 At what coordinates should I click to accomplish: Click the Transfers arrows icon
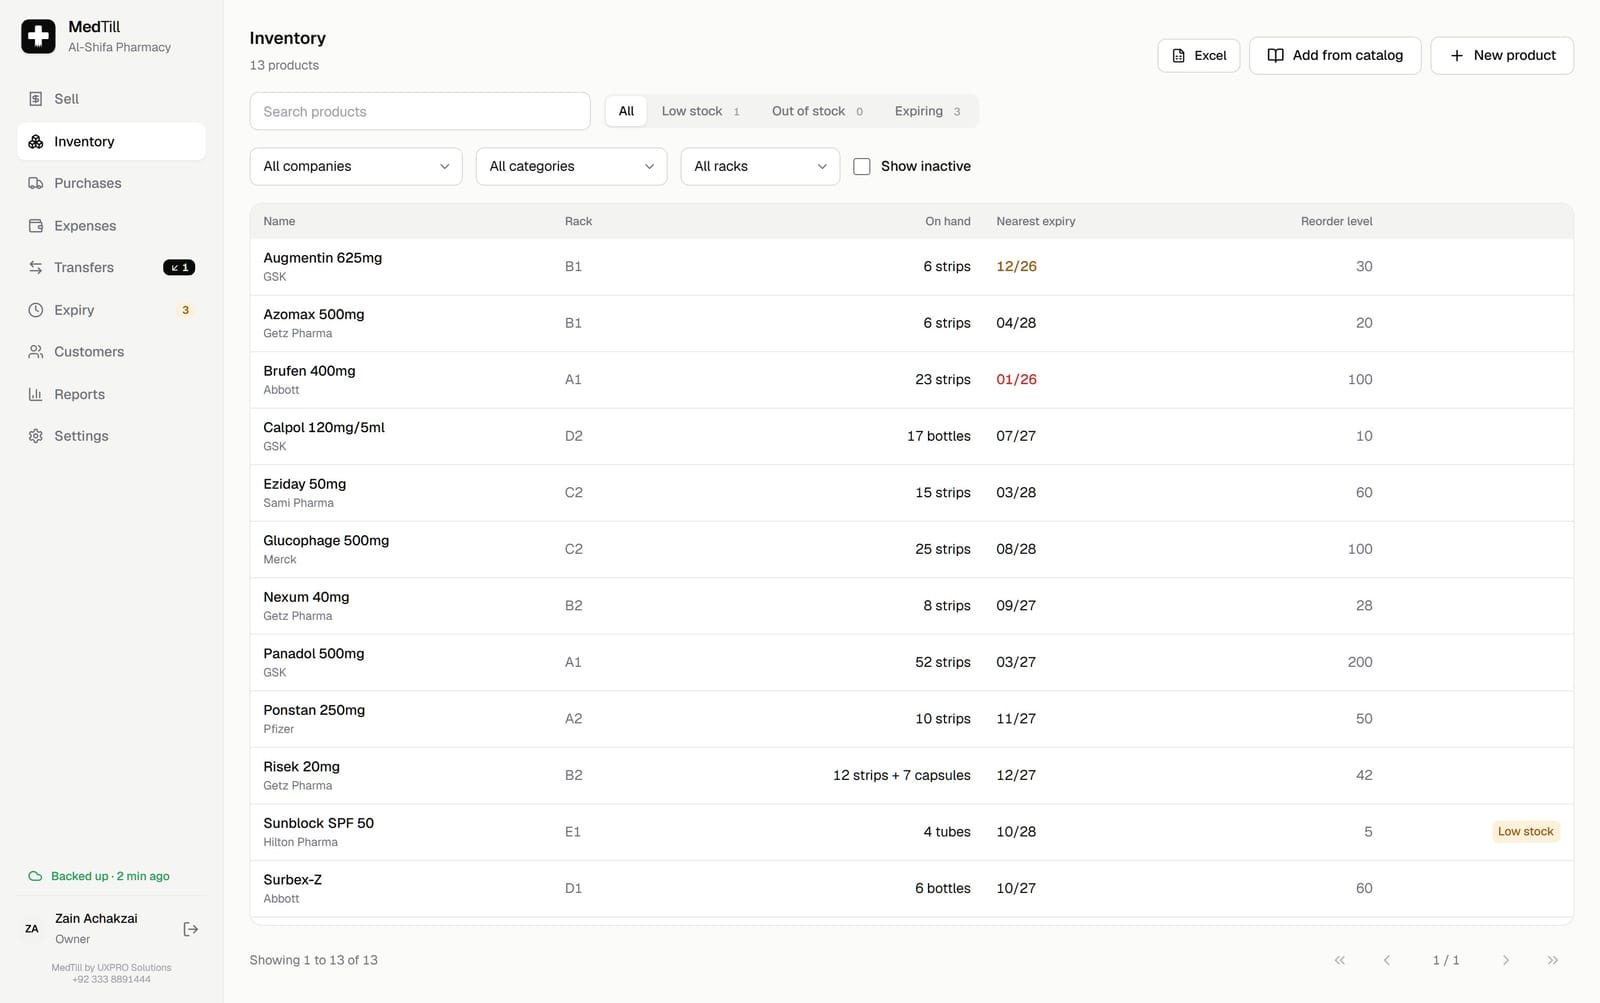[x=36, y=267]
